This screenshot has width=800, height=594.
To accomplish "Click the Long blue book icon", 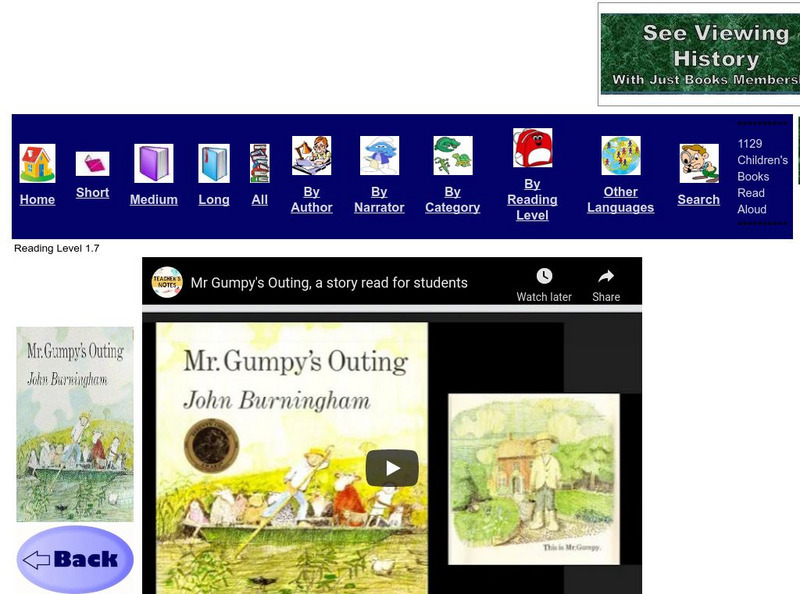I will [x=214, y=163].
